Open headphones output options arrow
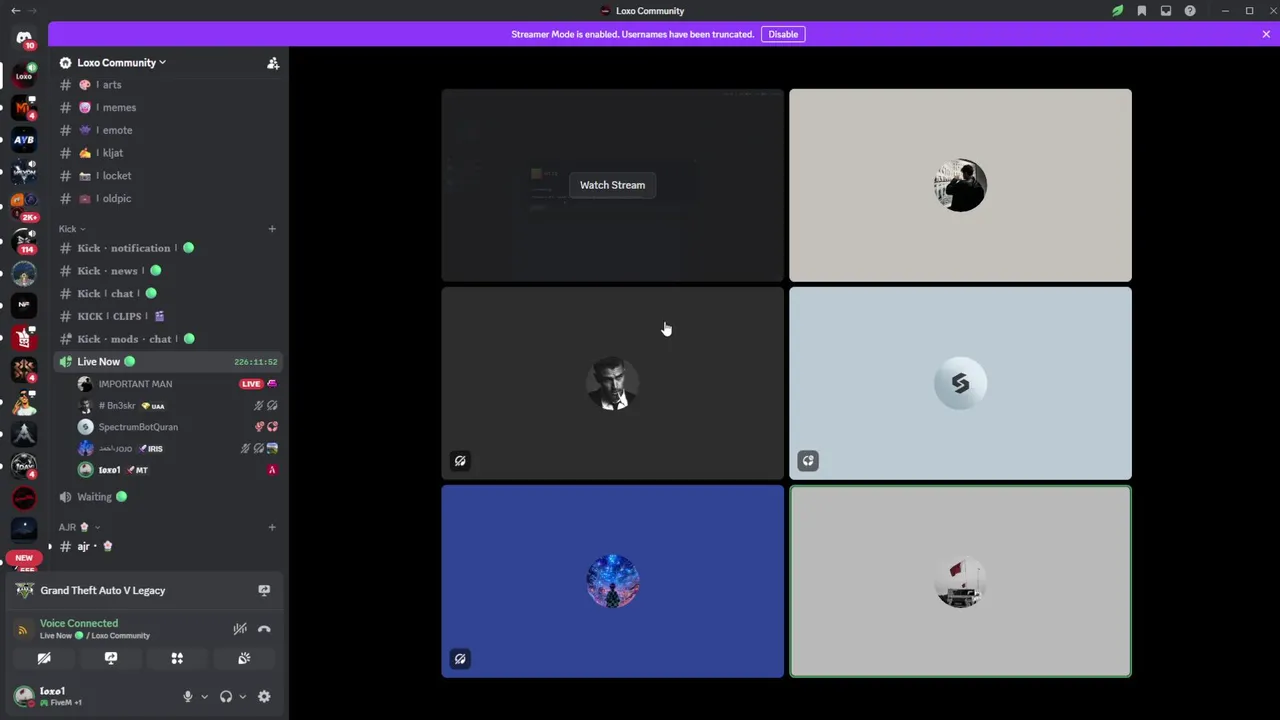This screenshot has height=720, width=1280. click(x=242, y=697)
